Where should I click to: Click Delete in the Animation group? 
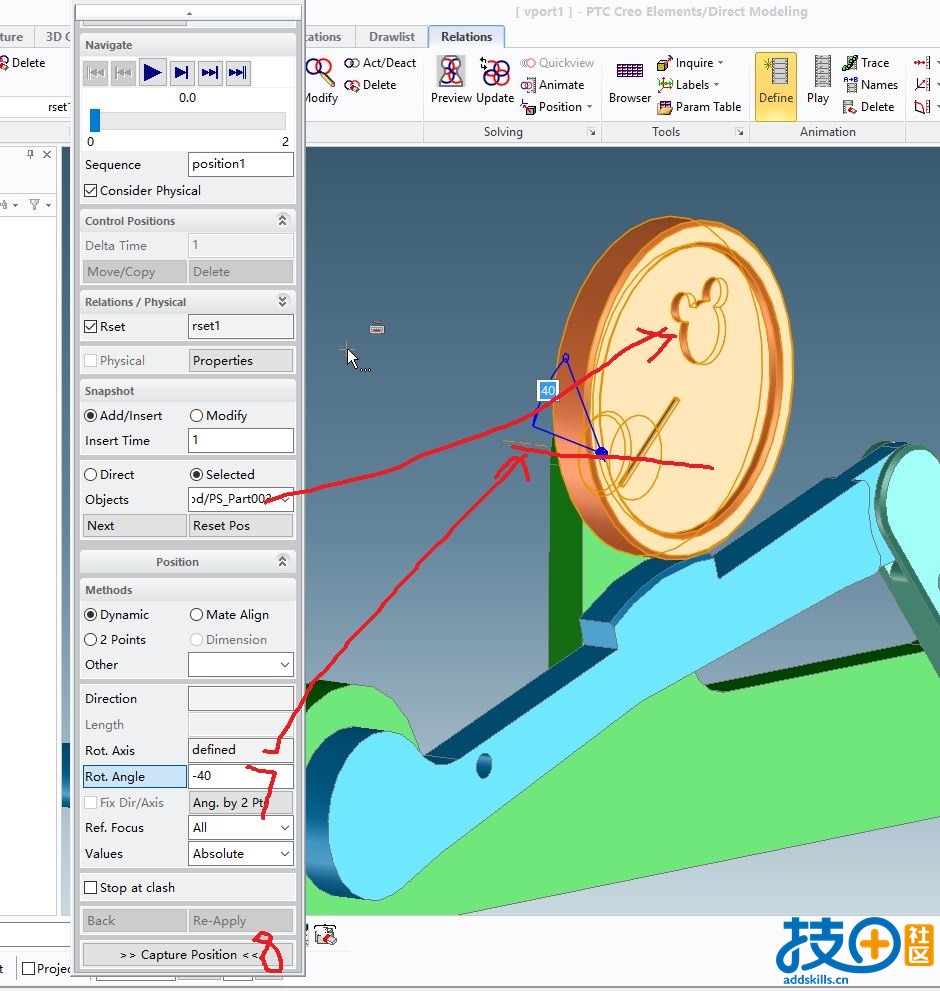pyautogui.click(x=869, y=107)
